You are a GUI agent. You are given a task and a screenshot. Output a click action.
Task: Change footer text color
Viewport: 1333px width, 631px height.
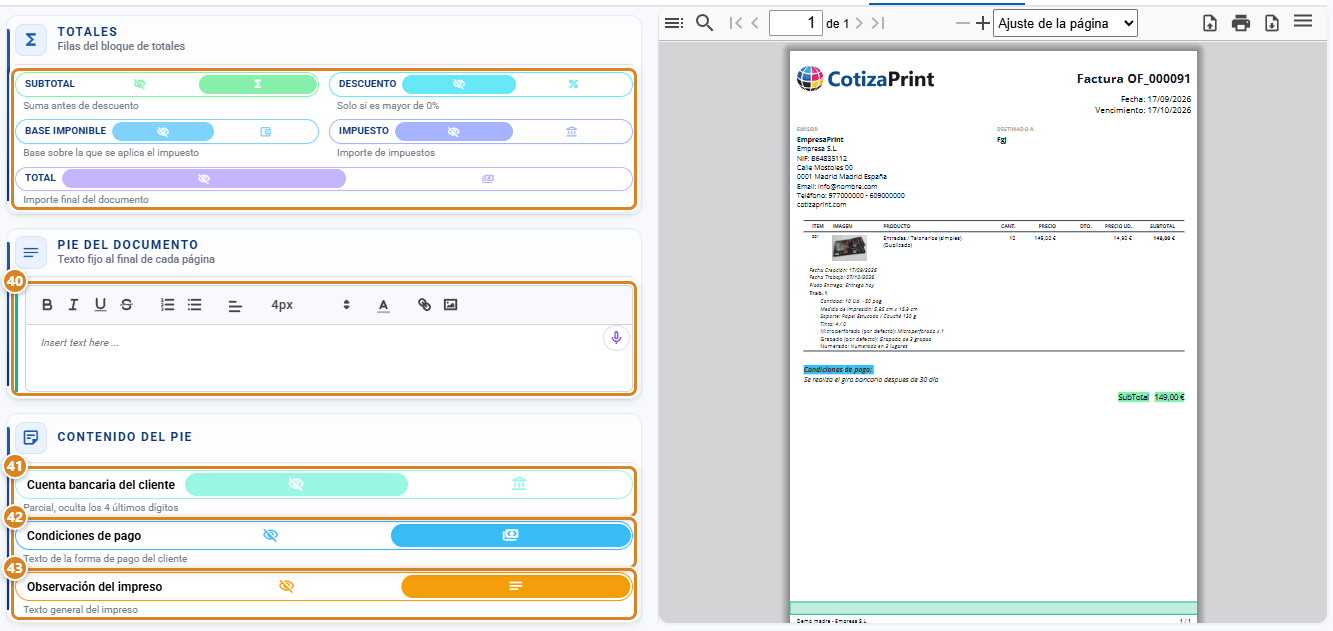coord(383,305)
